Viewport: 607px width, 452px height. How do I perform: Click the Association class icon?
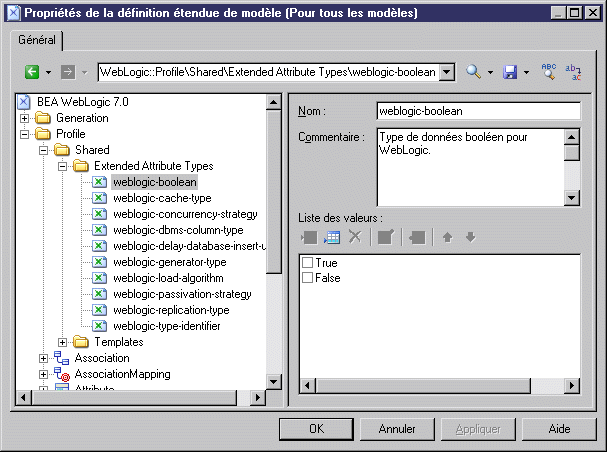click(x=61, y=358)
